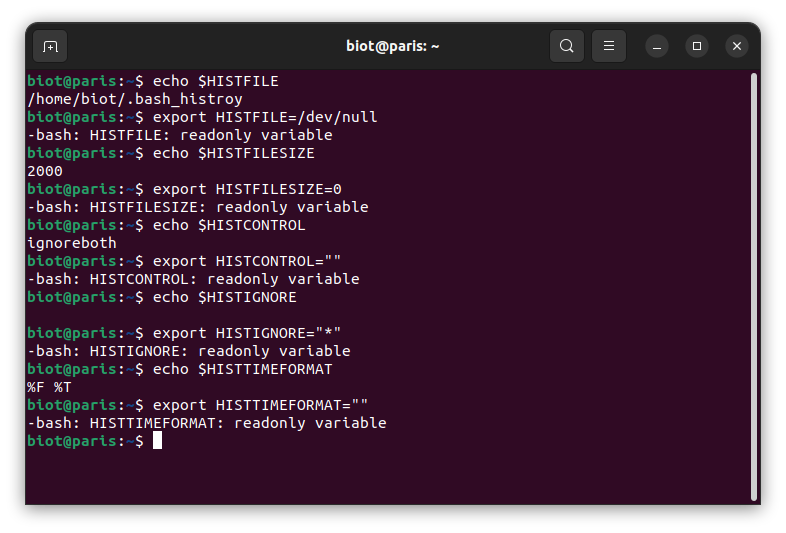The image size is (786, 533).
Task: Close the terminal window
Action: [737, 46]
